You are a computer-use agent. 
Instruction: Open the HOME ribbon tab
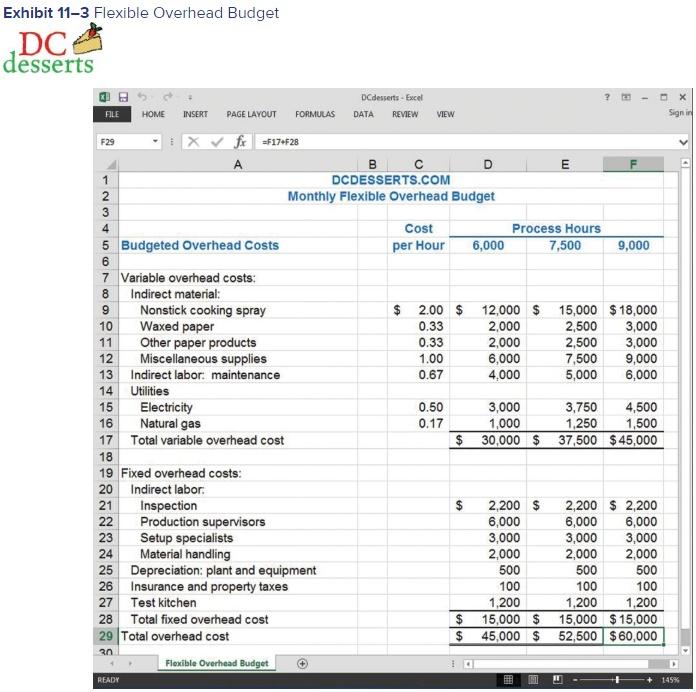click(x=153, y=114)
